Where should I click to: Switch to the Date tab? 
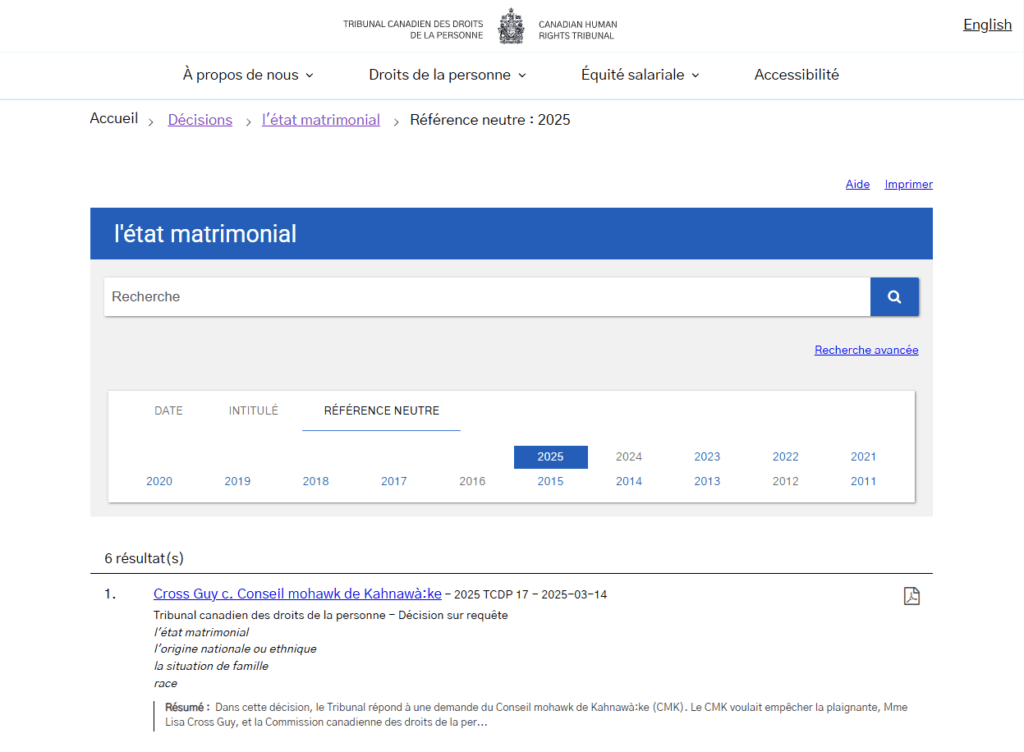(x=168, y=411)
